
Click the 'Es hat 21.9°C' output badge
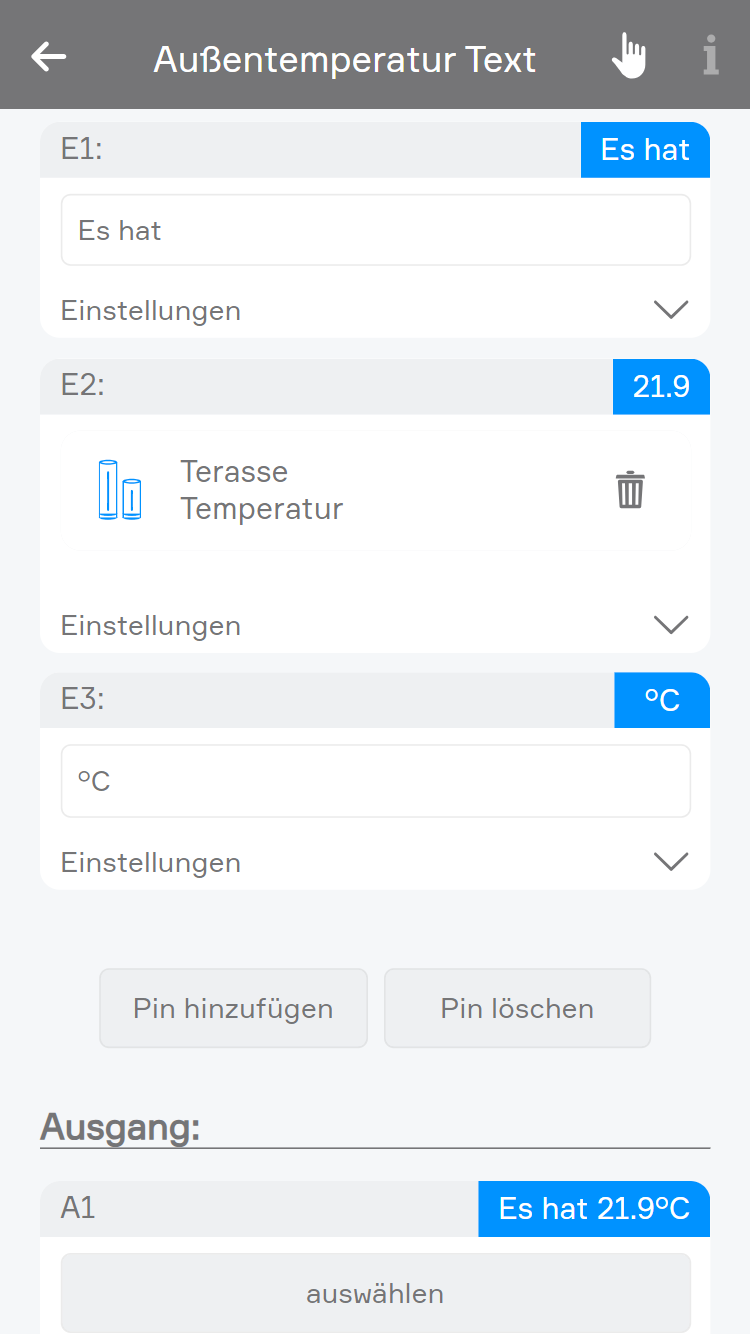594,1208
